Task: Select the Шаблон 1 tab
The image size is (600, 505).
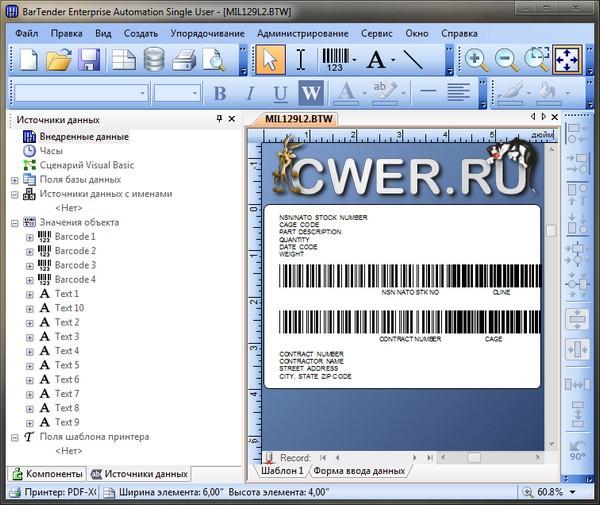Action: click(282, 471)
